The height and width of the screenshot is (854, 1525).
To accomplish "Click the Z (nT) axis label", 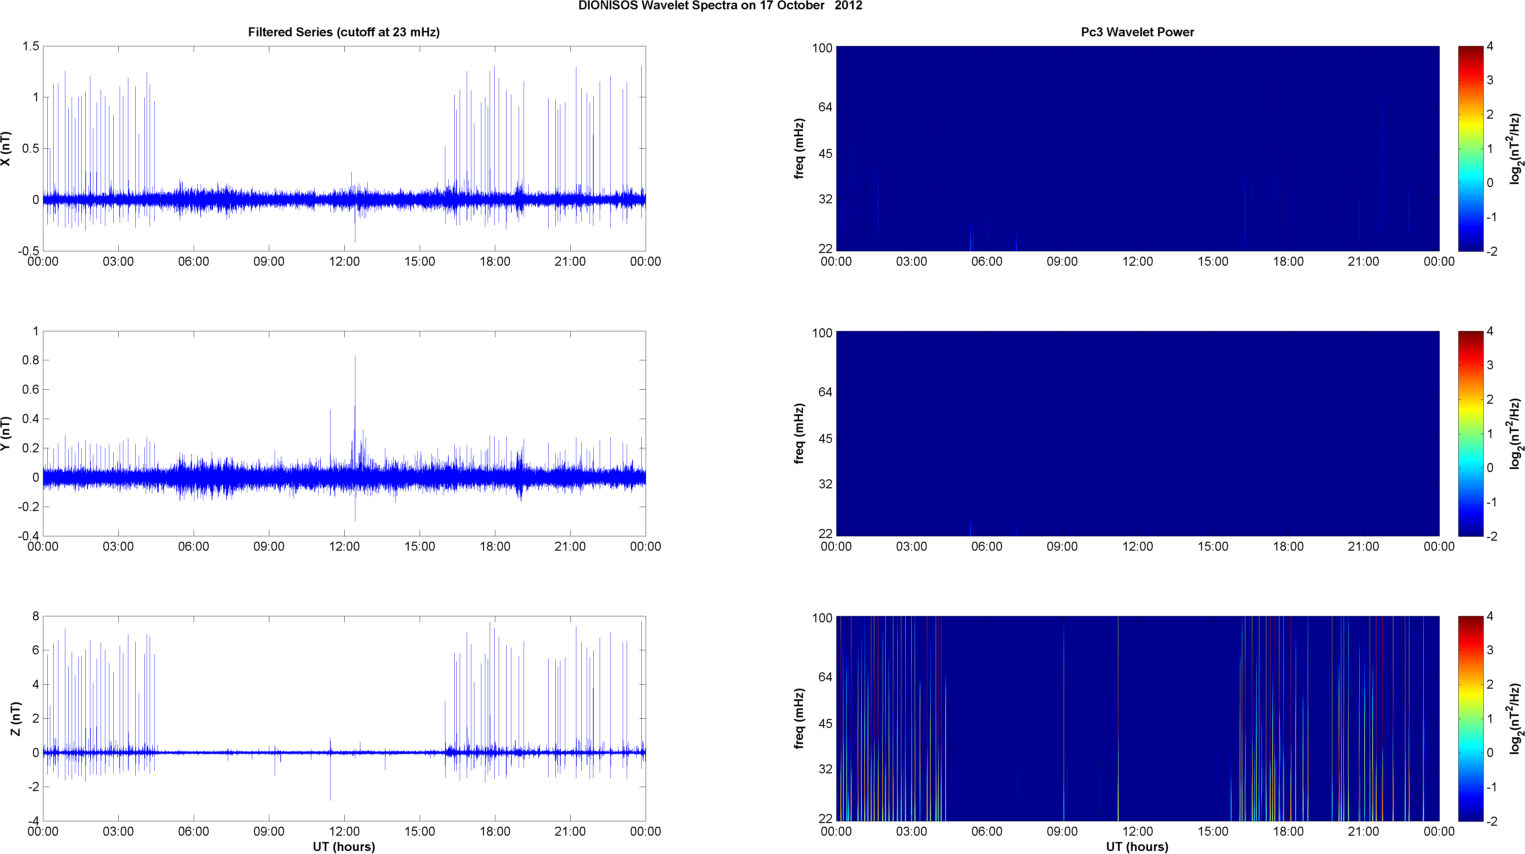I will (x=15, y=719).
